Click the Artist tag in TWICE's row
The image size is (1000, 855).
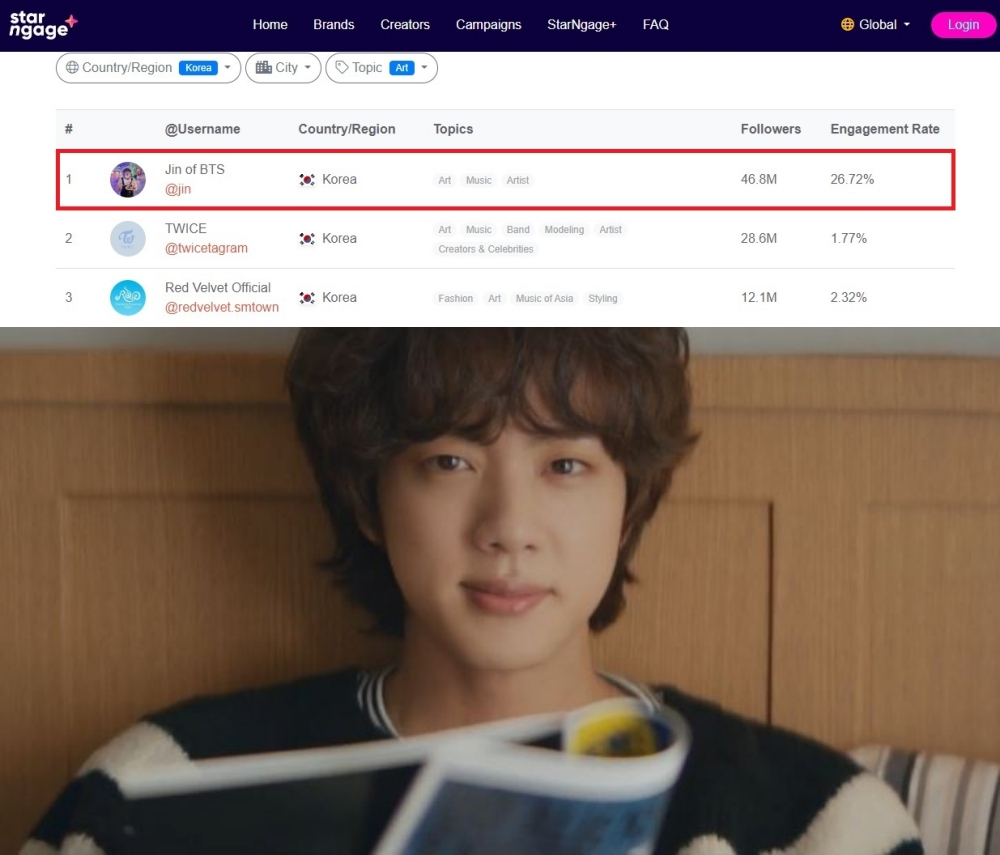pyautogui.click(x=610, y=230)
